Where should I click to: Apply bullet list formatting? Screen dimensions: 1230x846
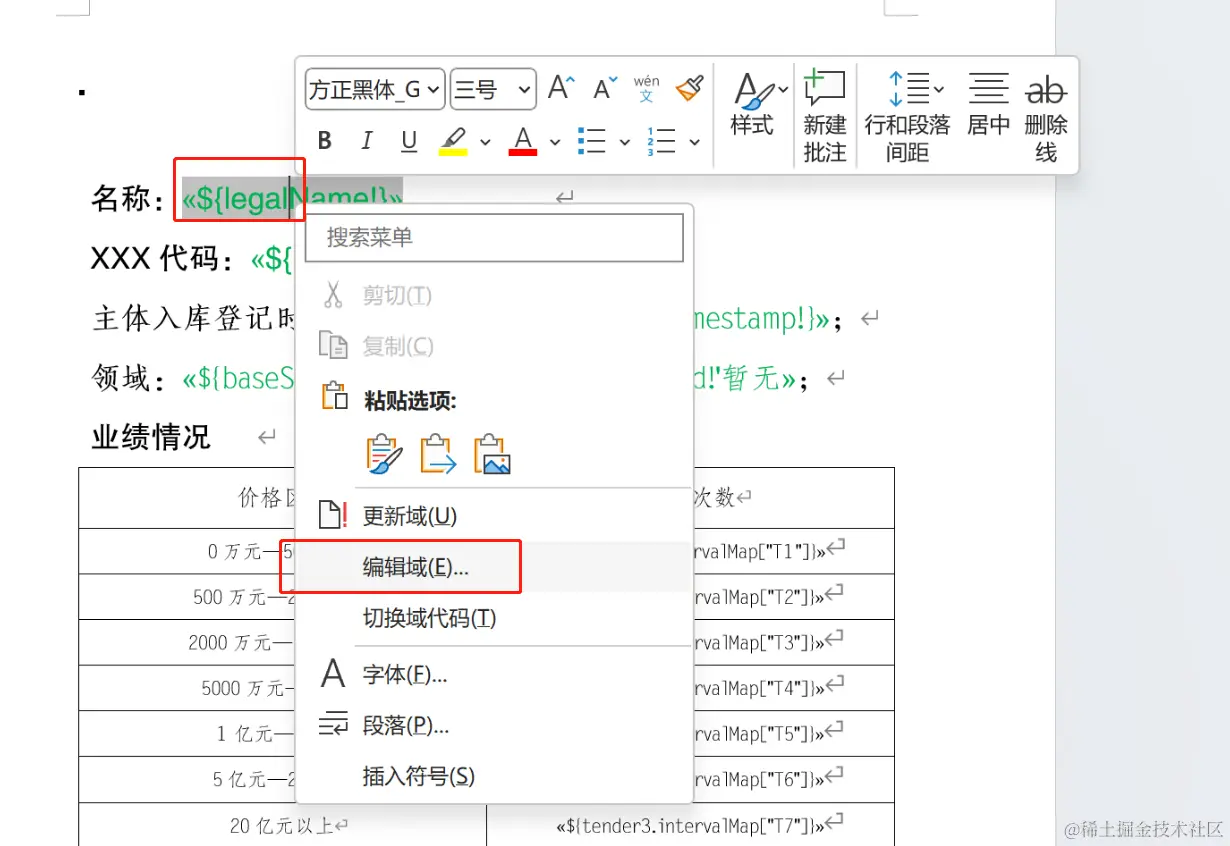tap(592, 142)
